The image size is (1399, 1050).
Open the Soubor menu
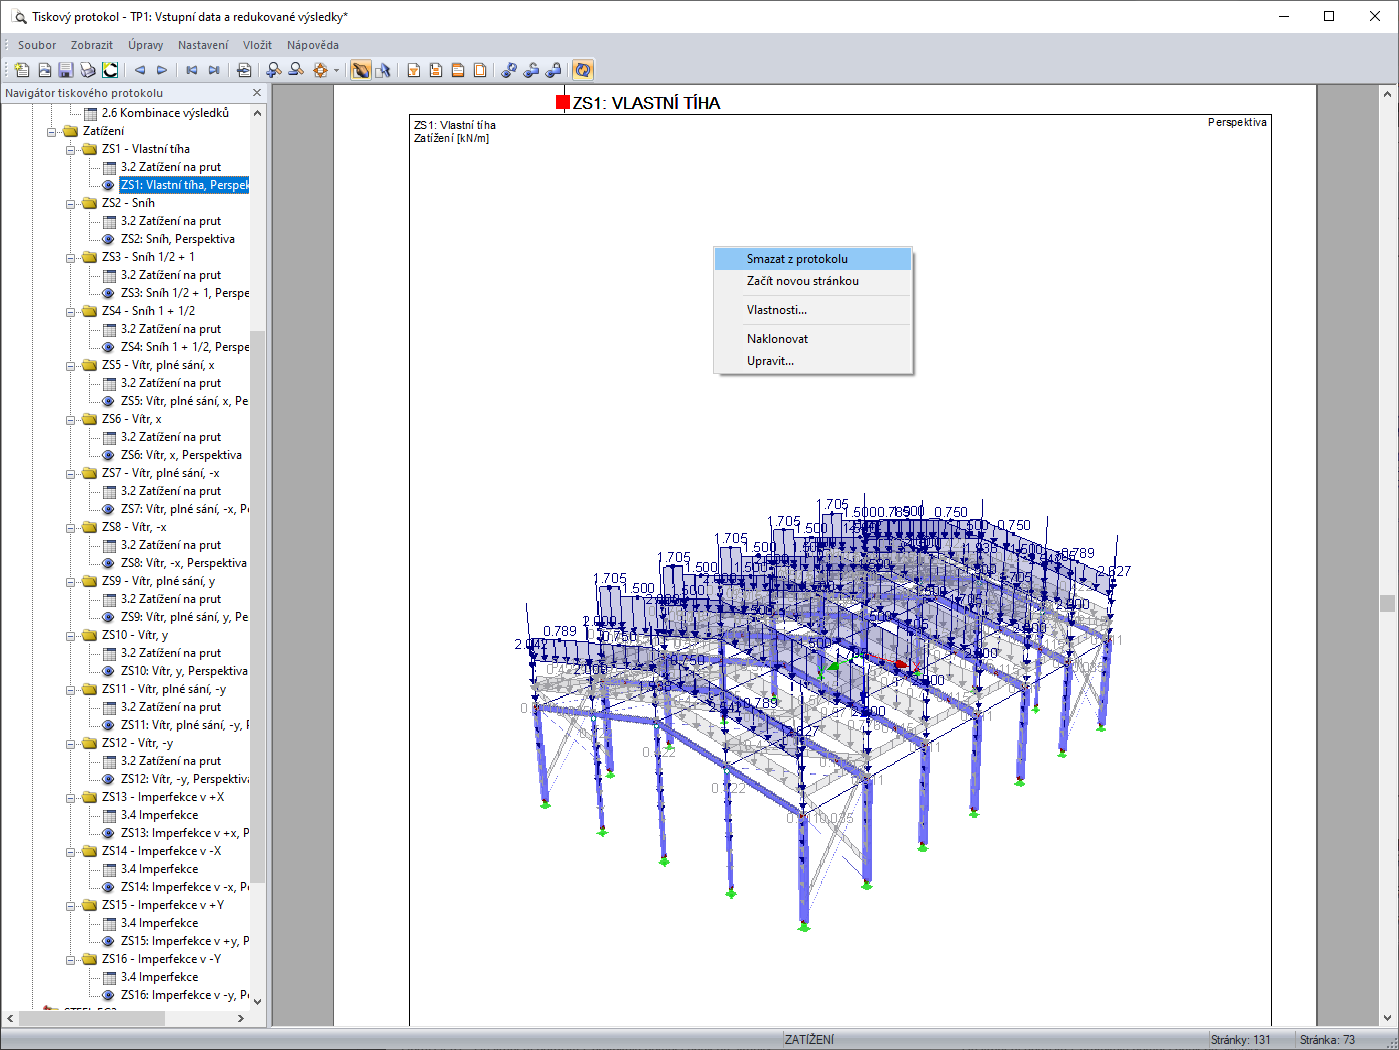(x=37, y=45)
